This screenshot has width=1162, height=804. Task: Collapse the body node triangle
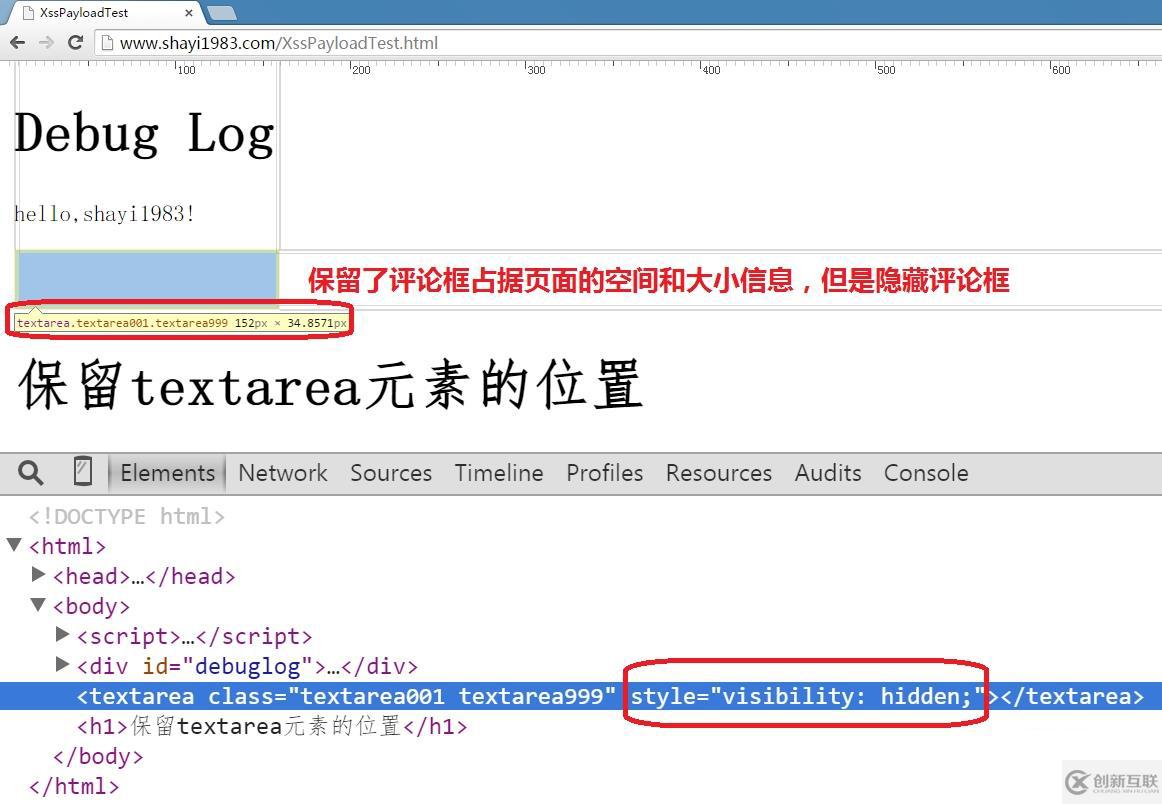(38, 605)
